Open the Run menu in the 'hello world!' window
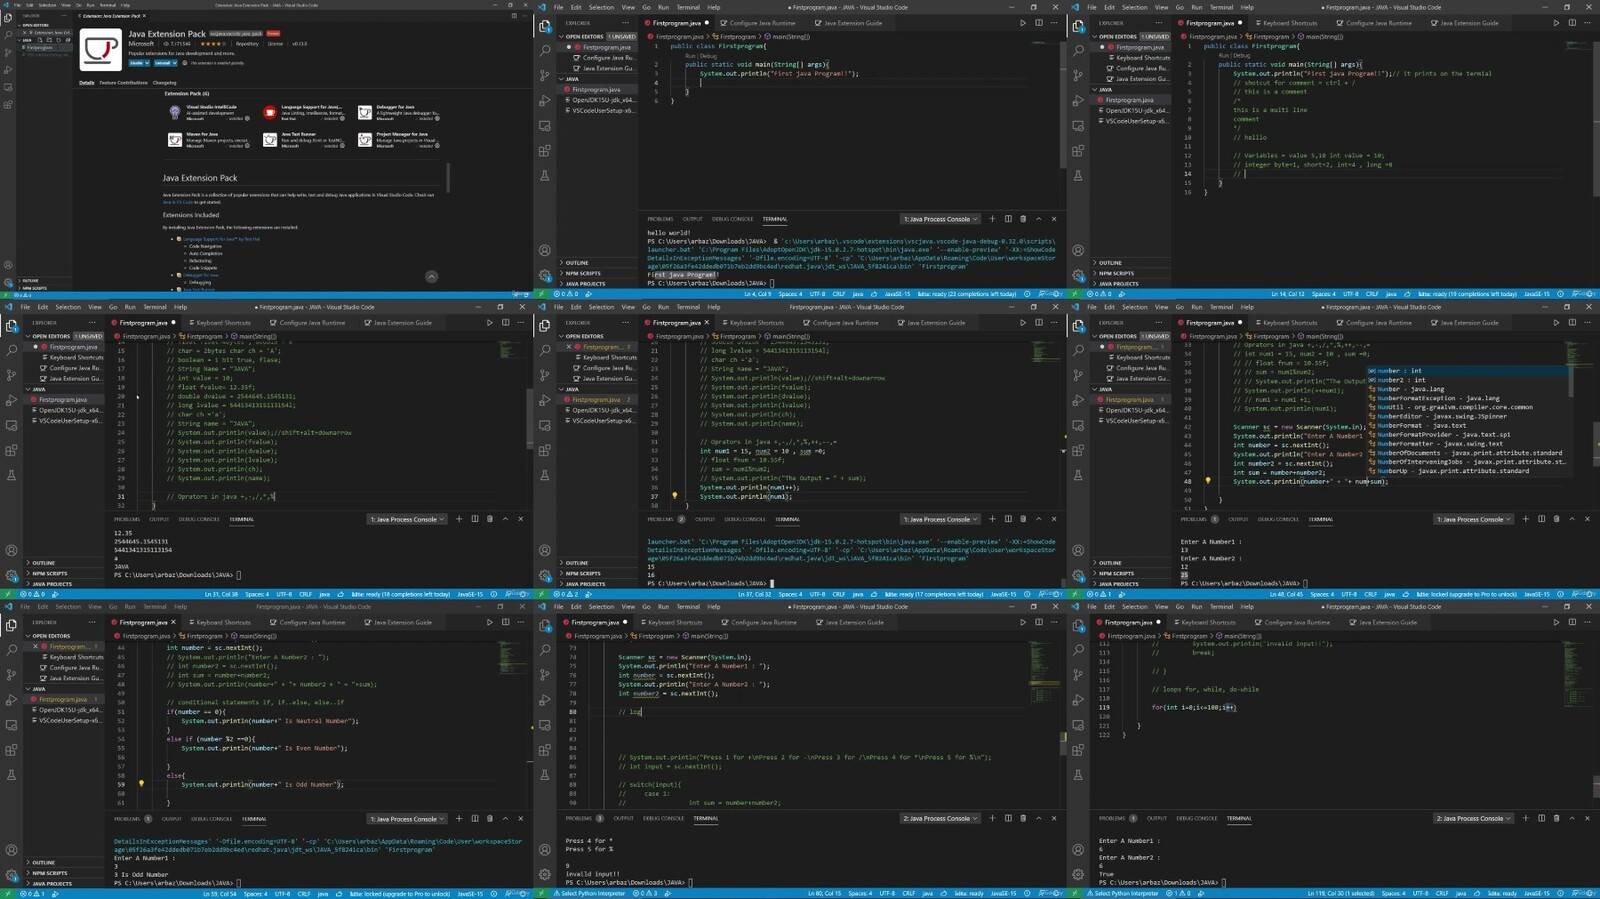 663,7
